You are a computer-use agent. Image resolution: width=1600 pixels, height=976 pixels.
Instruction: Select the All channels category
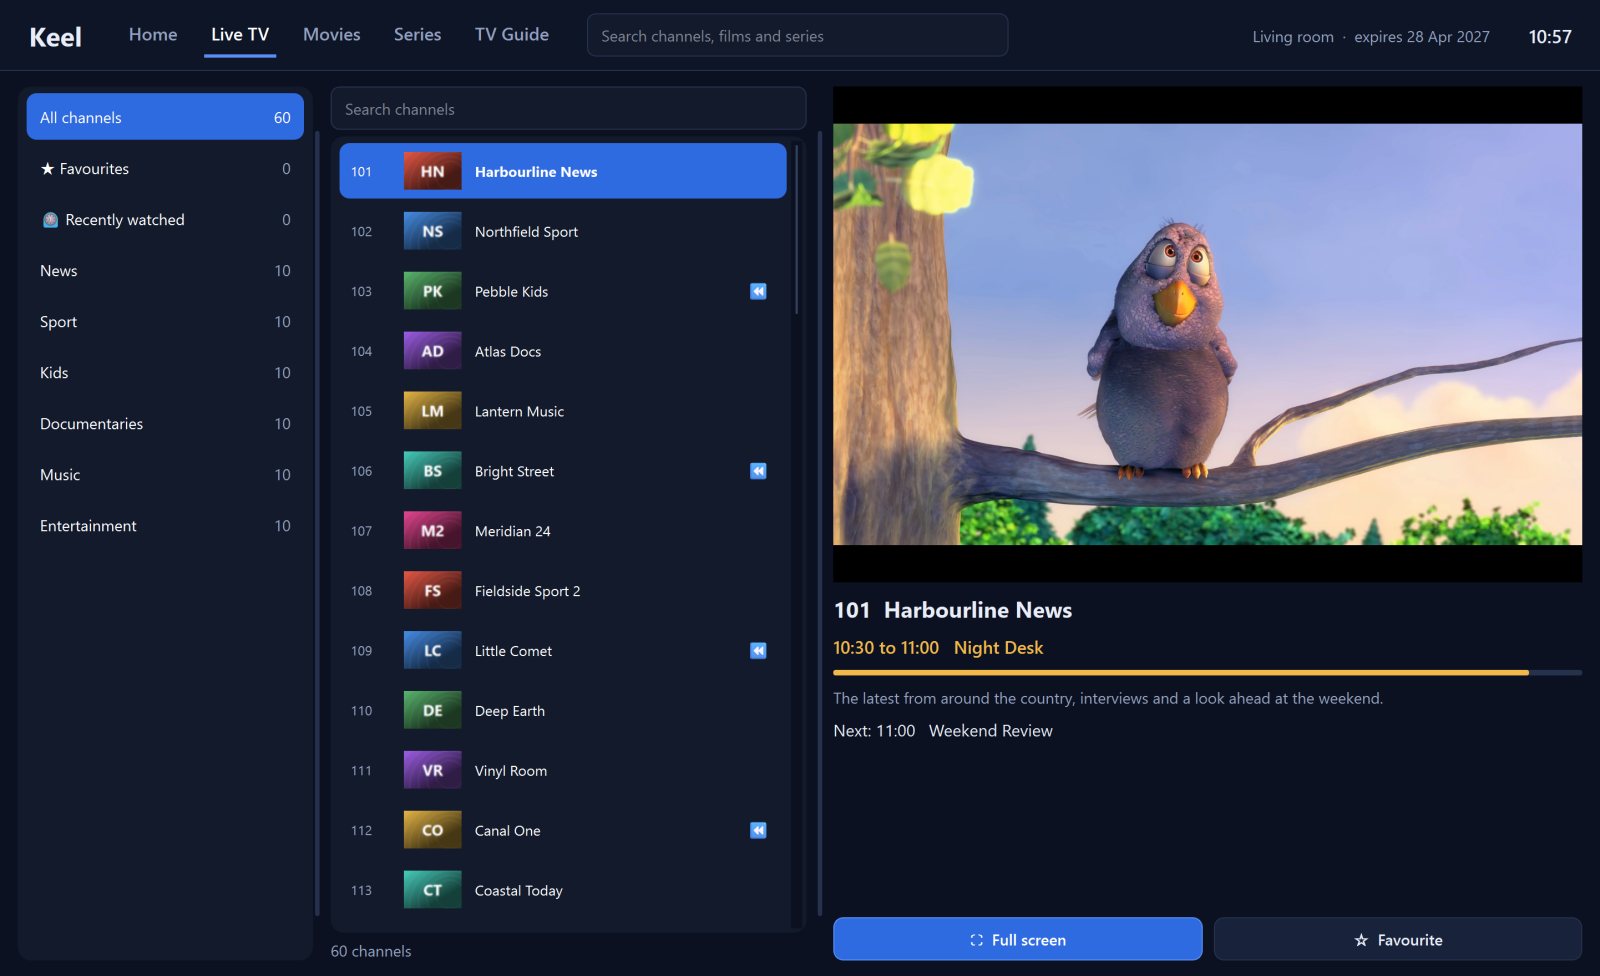(165, 117)
